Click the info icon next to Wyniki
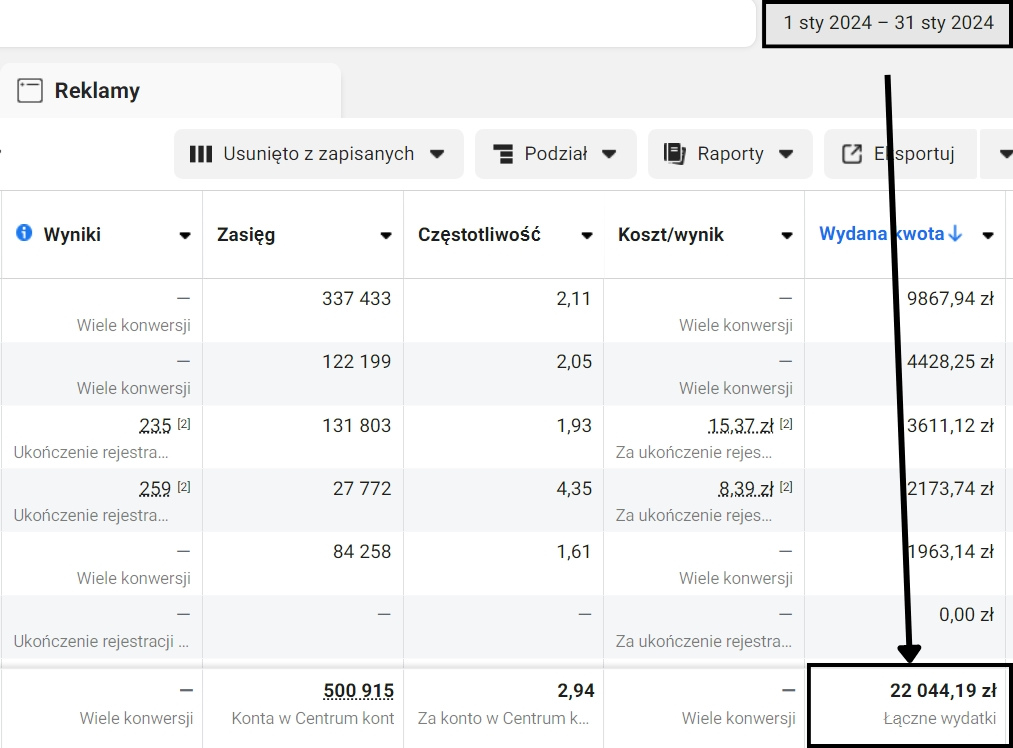This screenshot has width=1013, height=748. pos(24,233)
